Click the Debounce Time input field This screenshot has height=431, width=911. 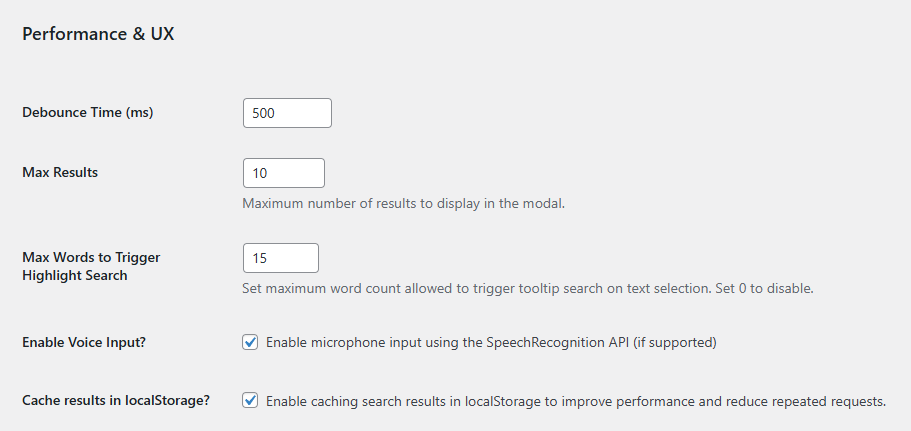287,113
